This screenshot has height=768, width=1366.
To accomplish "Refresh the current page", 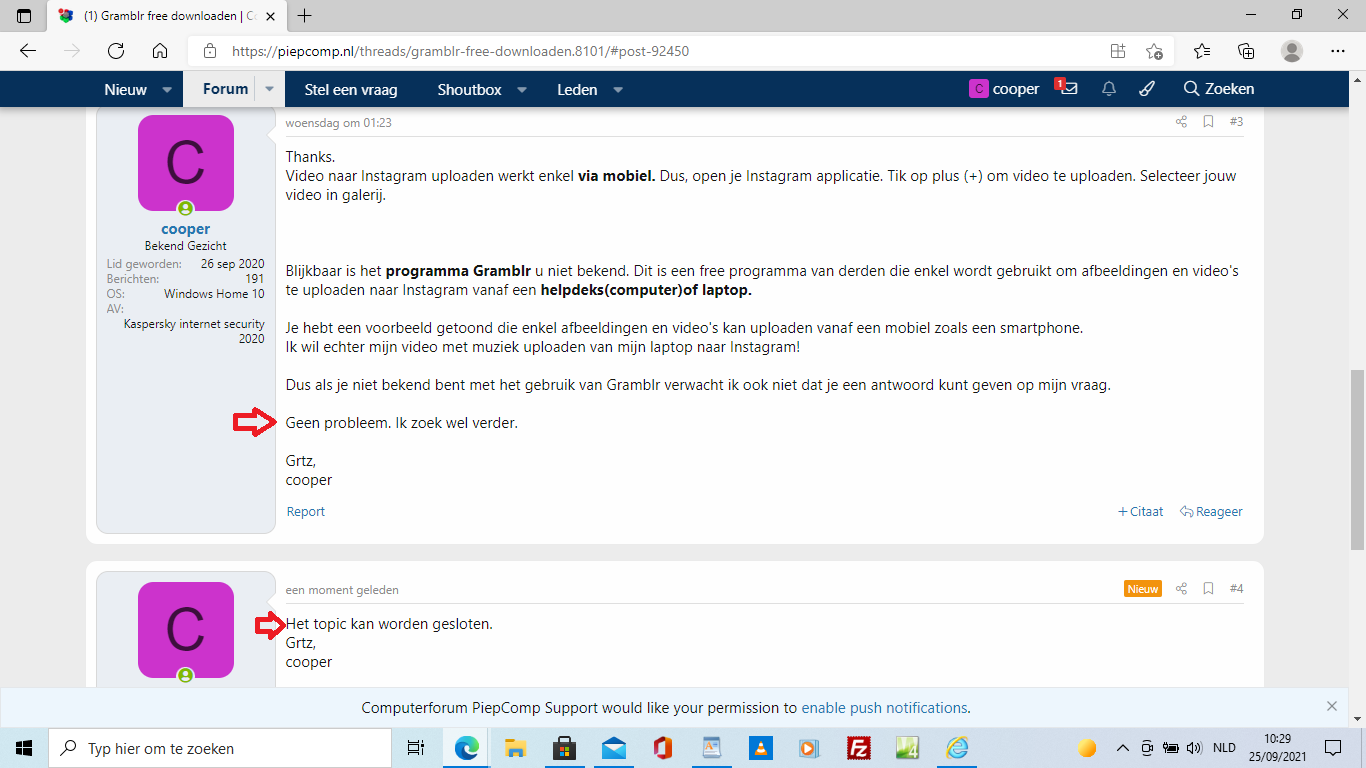I will coord(115,51).
